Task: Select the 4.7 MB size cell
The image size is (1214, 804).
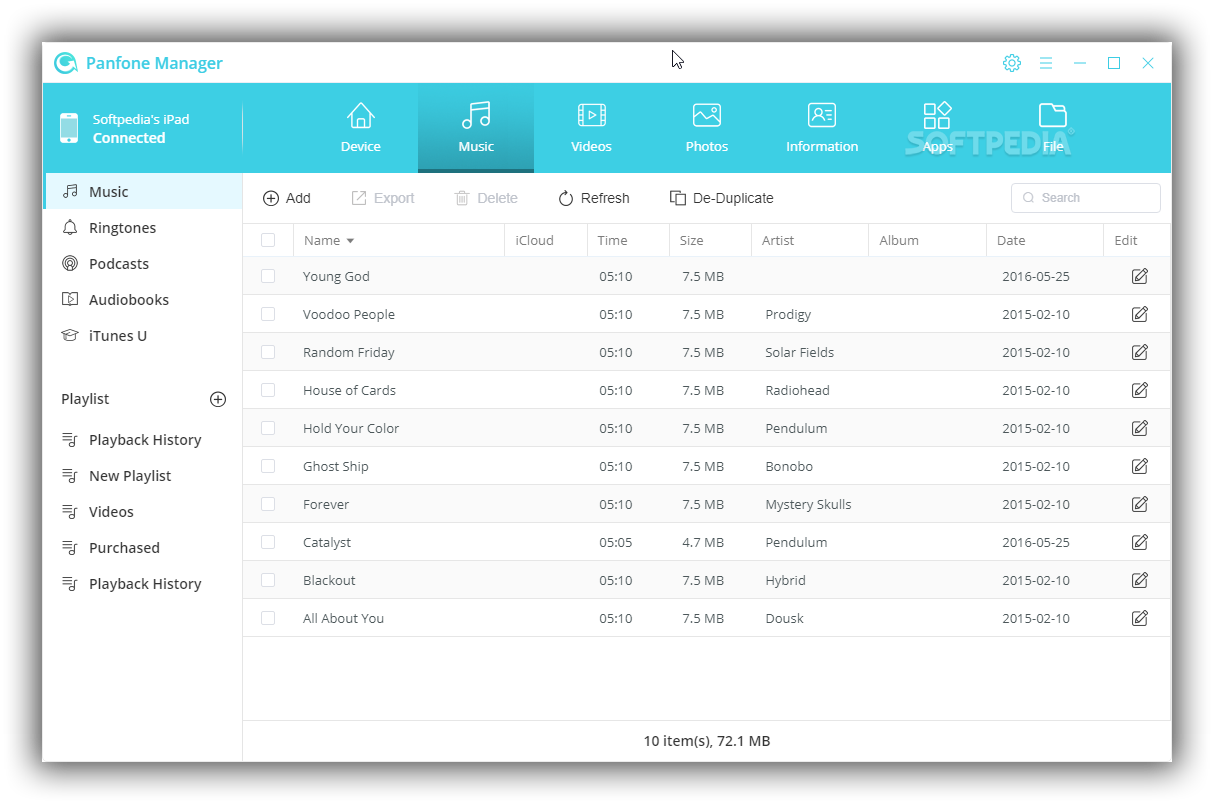Action: tap(703, 542)
